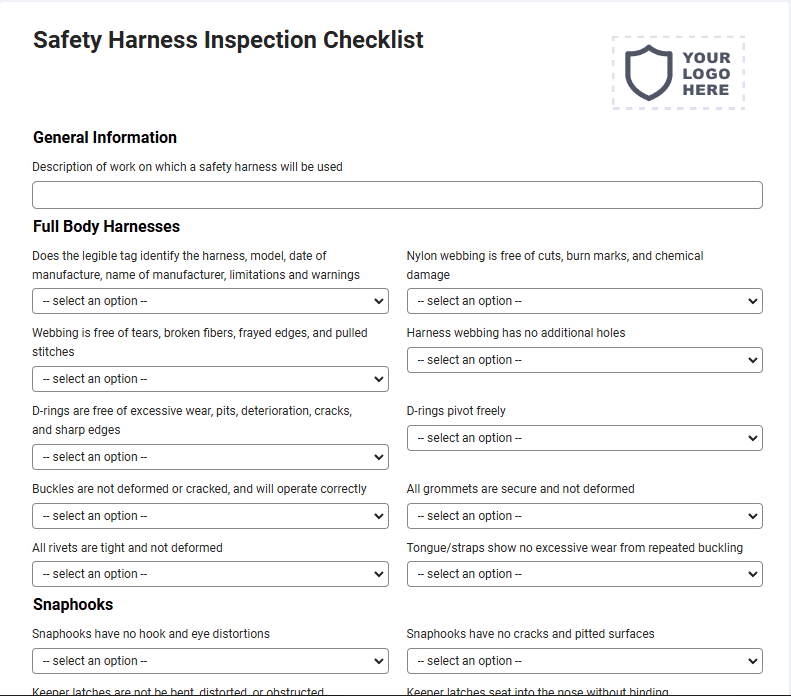Select an option for D-rings excessive wear

210,457
